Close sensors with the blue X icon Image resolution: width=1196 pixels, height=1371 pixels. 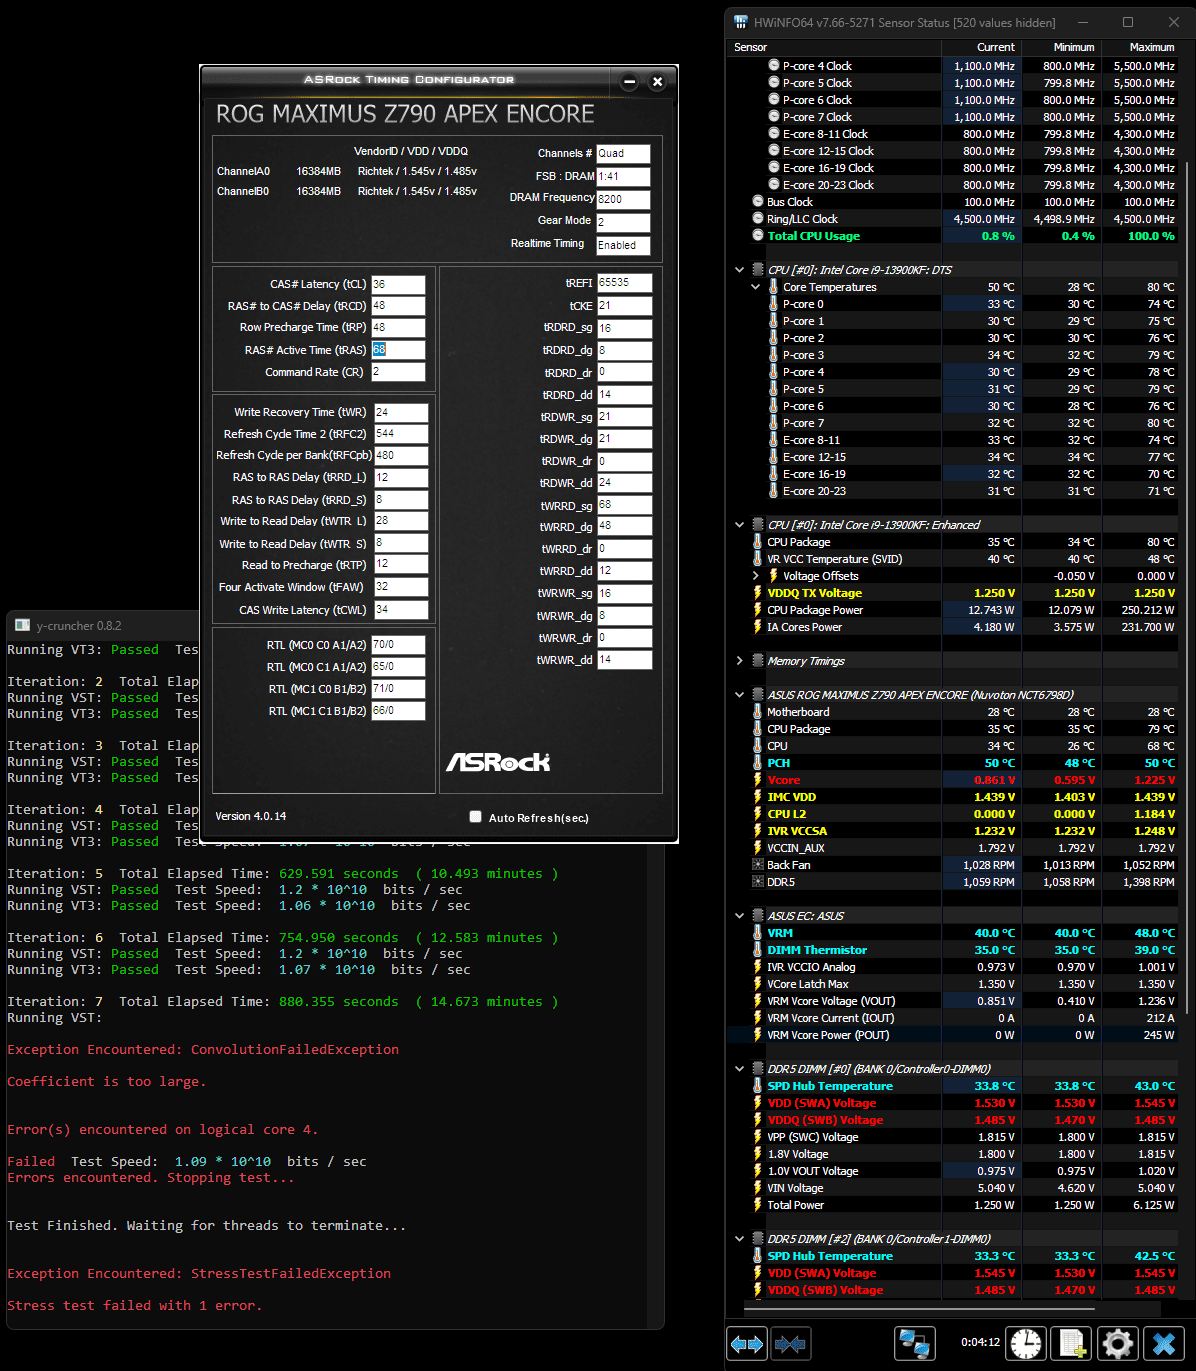pos(1163,1344)
